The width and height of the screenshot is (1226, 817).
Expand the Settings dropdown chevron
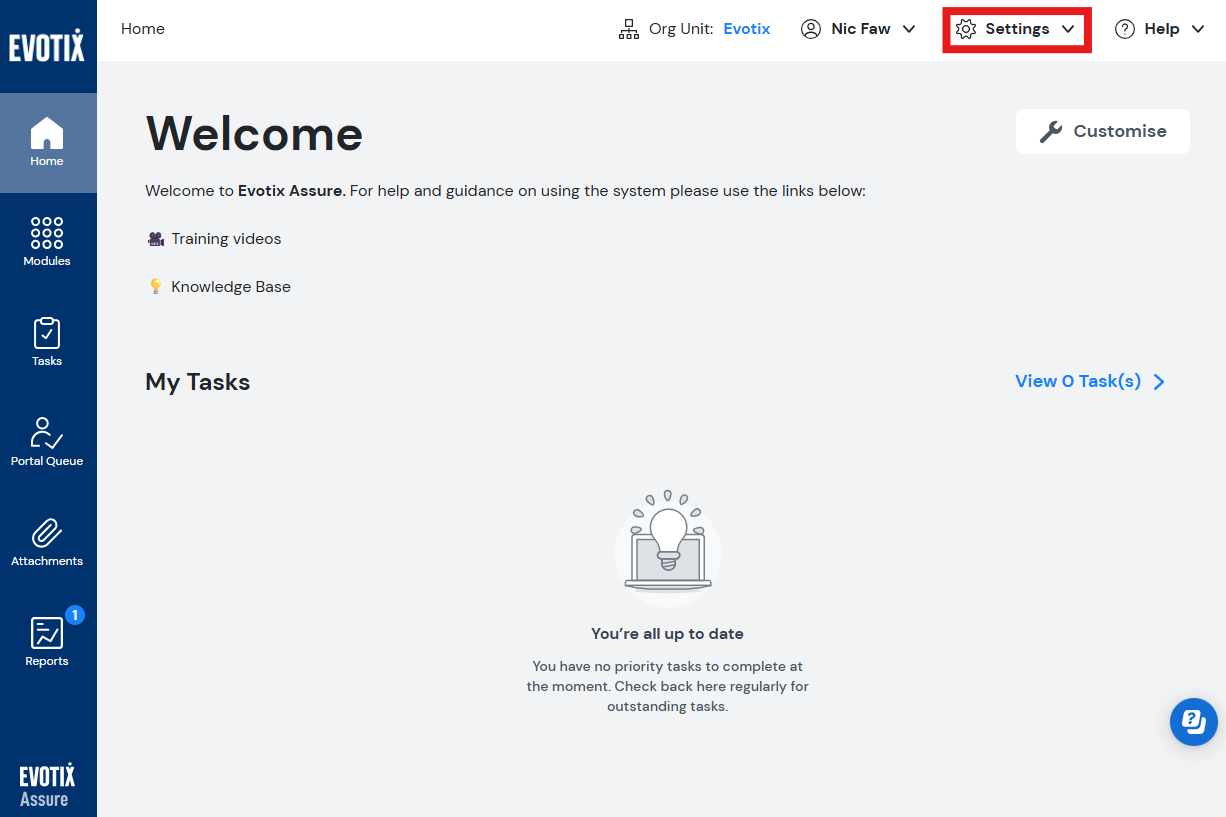tap(1068, 29)
